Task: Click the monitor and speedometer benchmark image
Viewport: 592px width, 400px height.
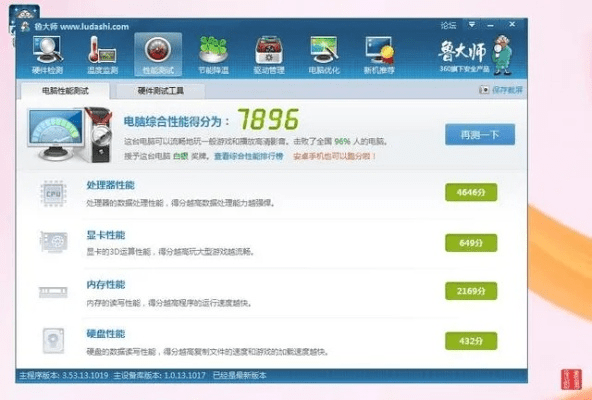Action: [x=70, y=134]
